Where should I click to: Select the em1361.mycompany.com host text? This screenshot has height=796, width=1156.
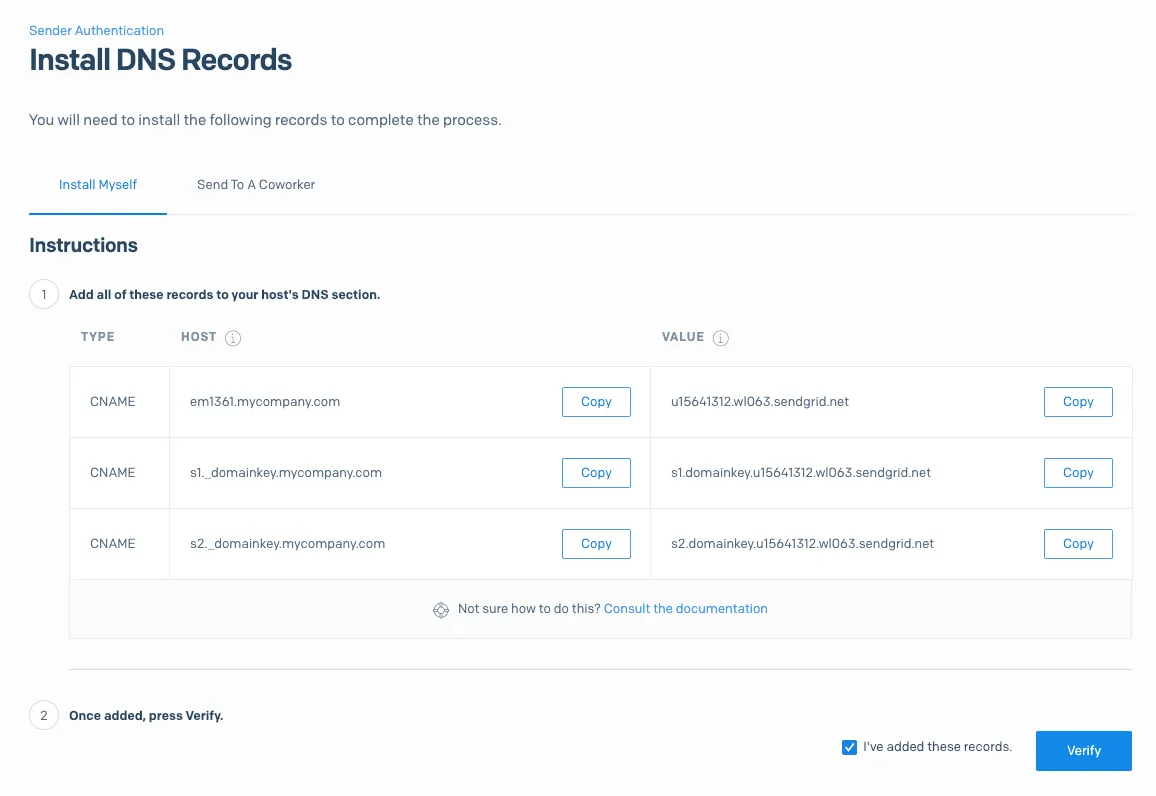pos(265,402)
